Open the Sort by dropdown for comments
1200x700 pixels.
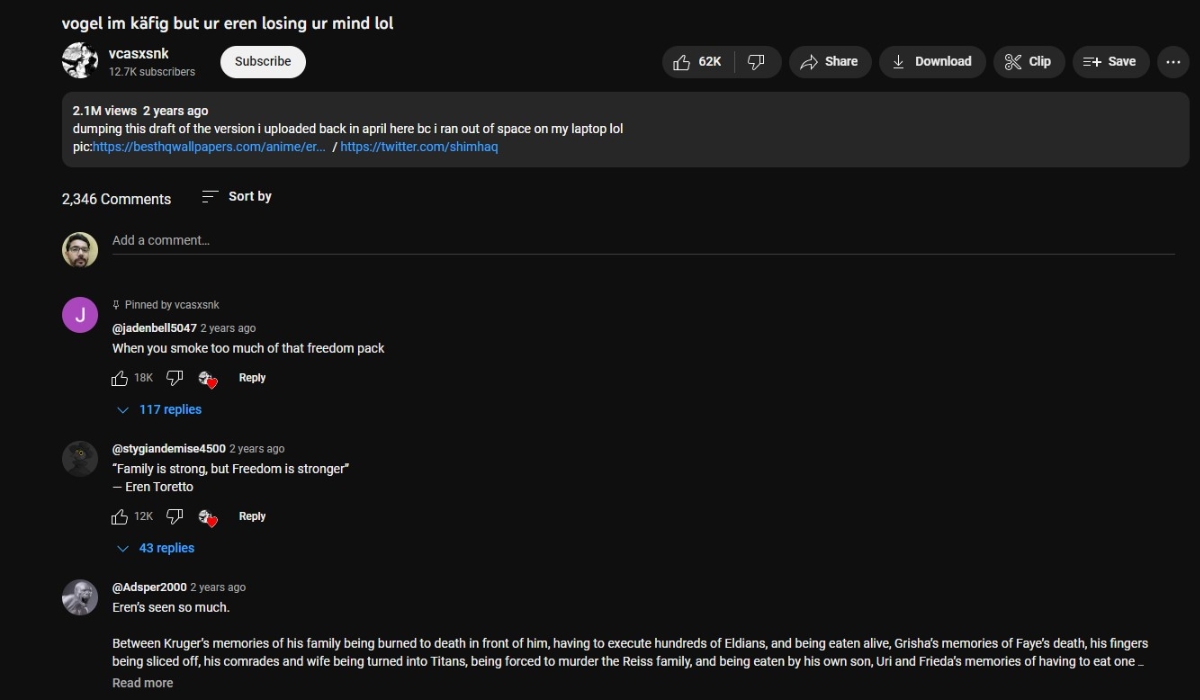click(x=236, y=196)
